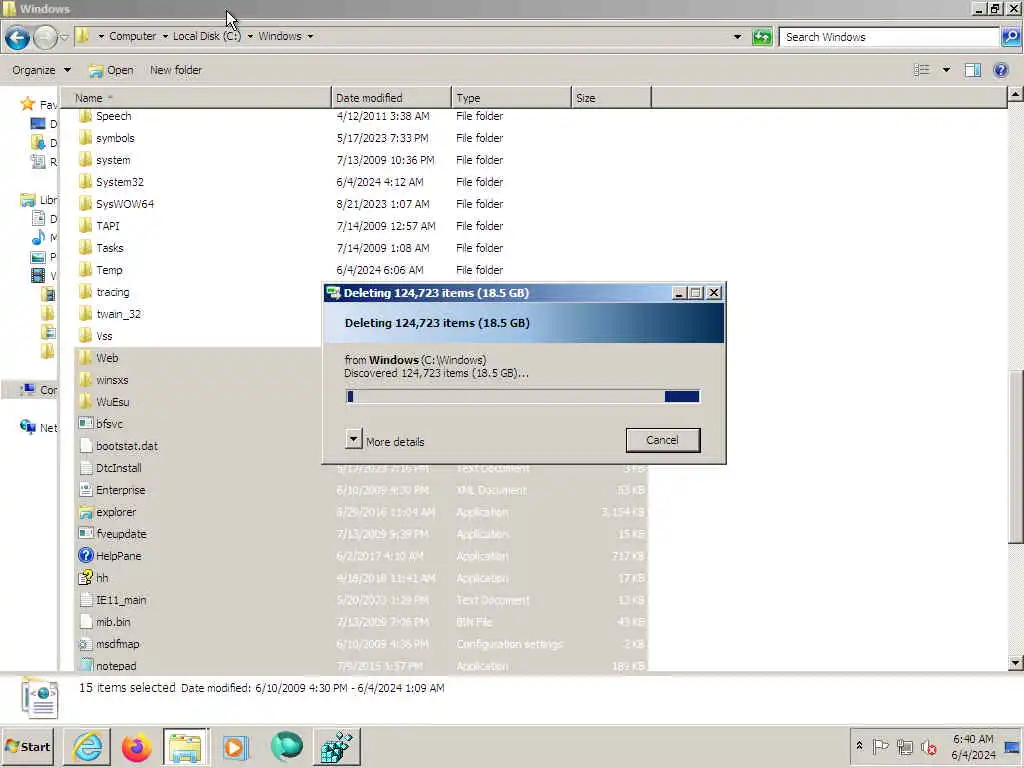Expand More details in delete dialog
The width and height of the screenshot is (1024, 768).
(x=385, y=441)
